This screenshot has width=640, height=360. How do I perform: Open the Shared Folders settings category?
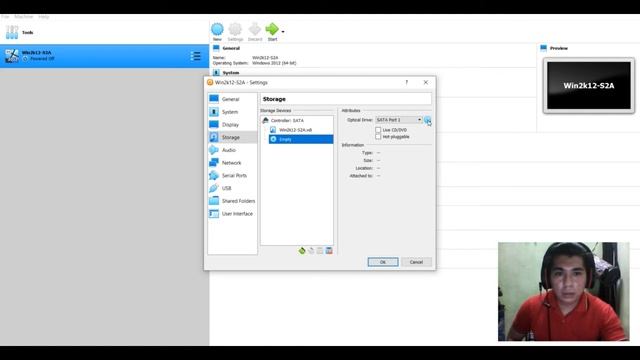[x=232, y=201]
